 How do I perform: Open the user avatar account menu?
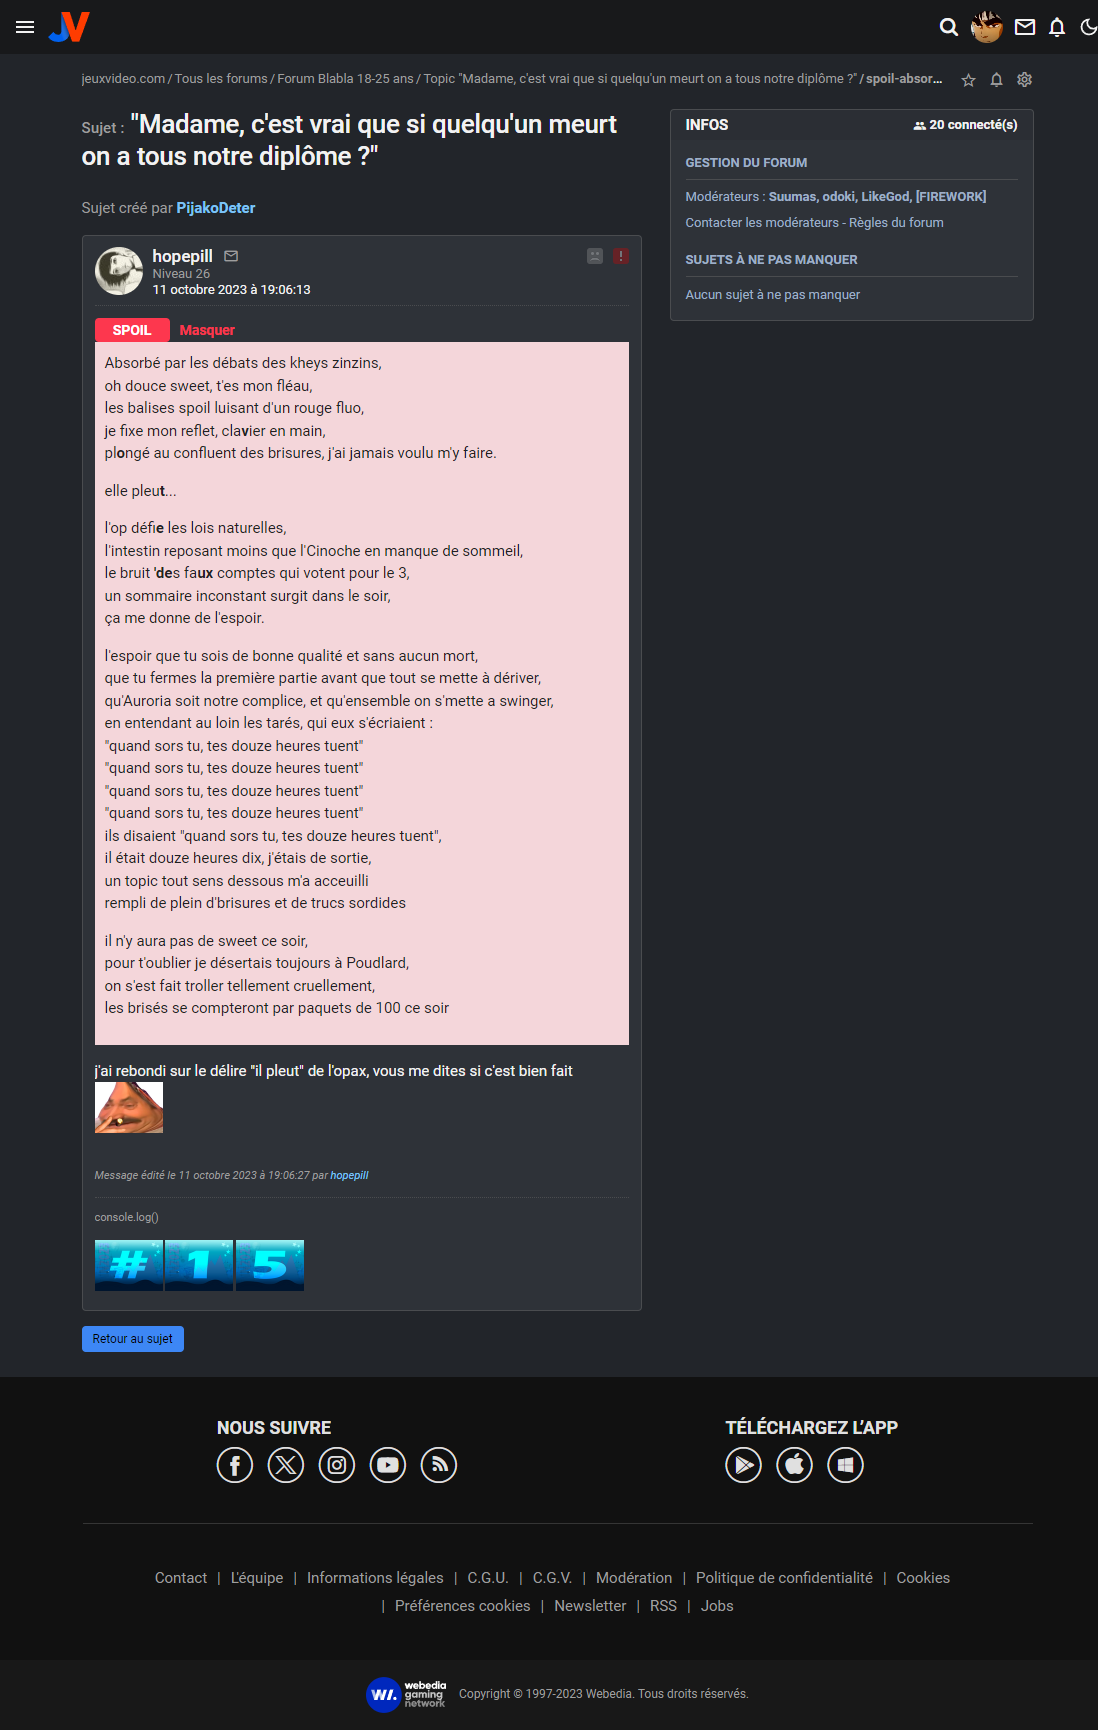(x=987, y=27)
